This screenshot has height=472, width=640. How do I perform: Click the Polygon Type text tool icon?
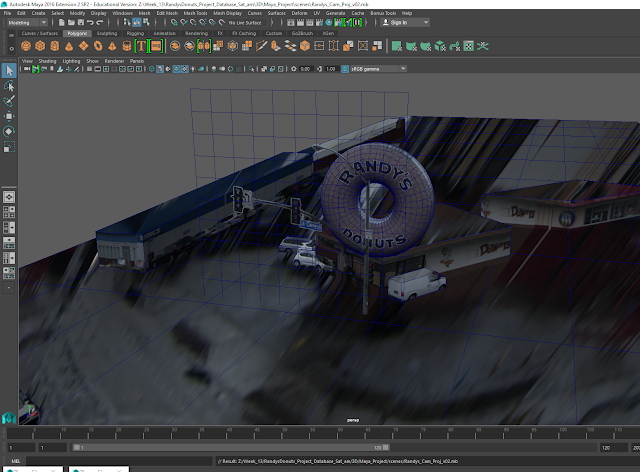(x=141, y=46)
